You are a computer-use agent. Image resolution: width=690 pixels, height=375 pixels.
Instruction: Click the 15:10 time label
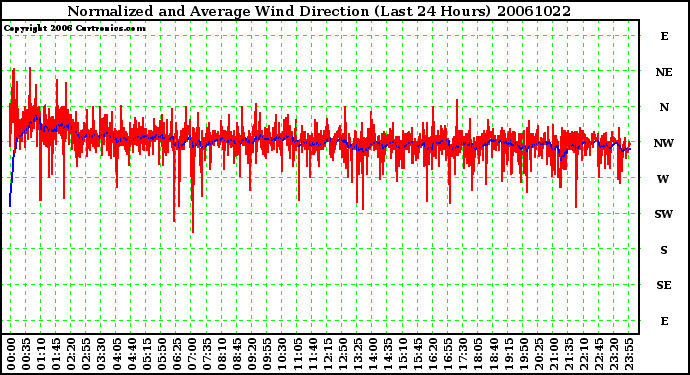pyautogui.click(x=404, y=354)
